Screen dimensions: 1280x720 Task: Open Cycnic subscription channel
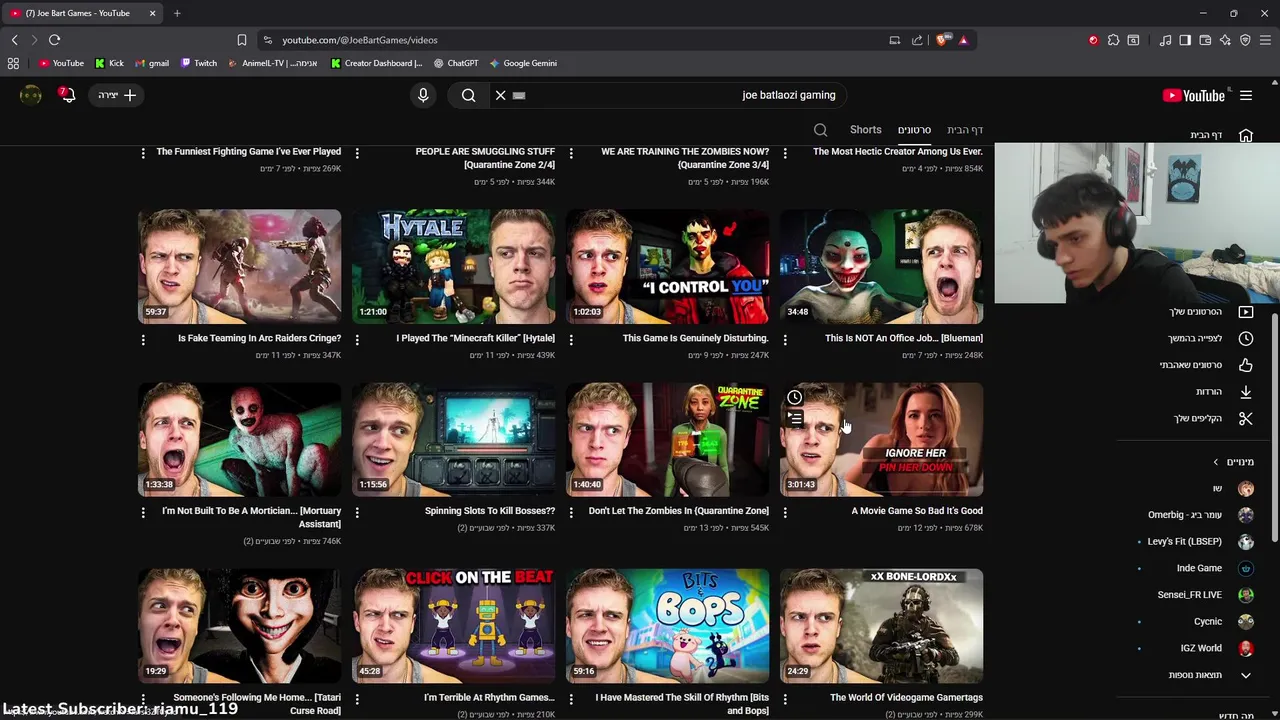coord(1223,621)
